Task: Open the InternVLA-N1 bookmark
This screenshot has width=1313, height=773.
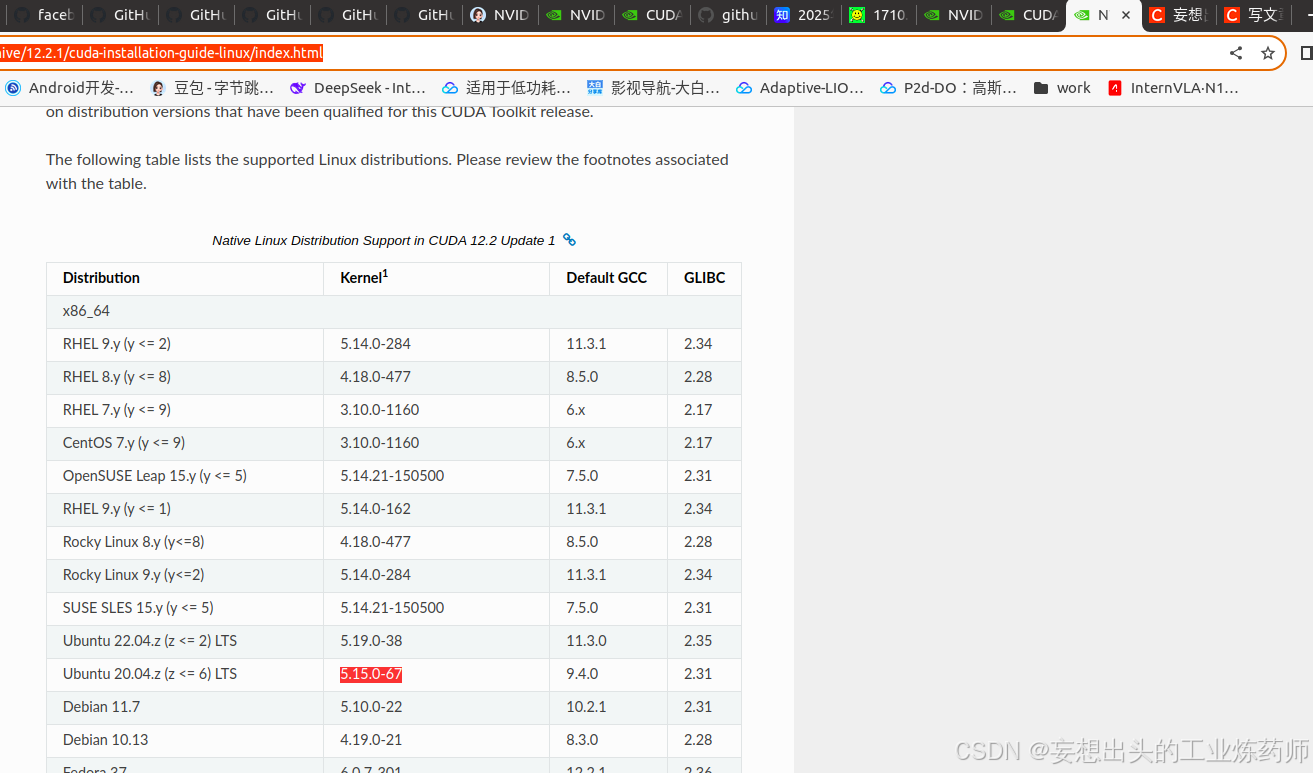Action: (1173, 88)
